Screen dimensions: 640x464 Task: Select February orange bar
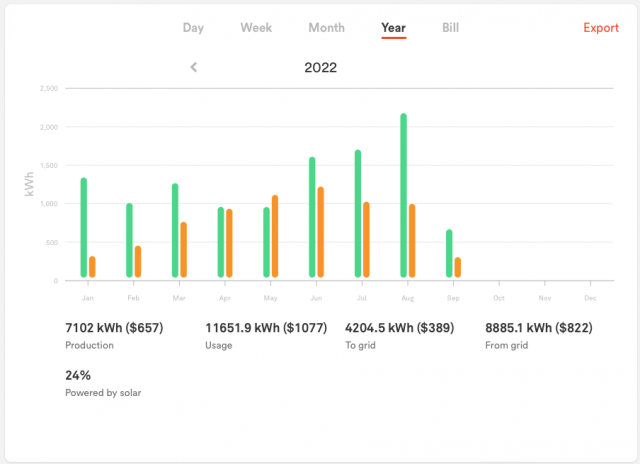[138, 262]
